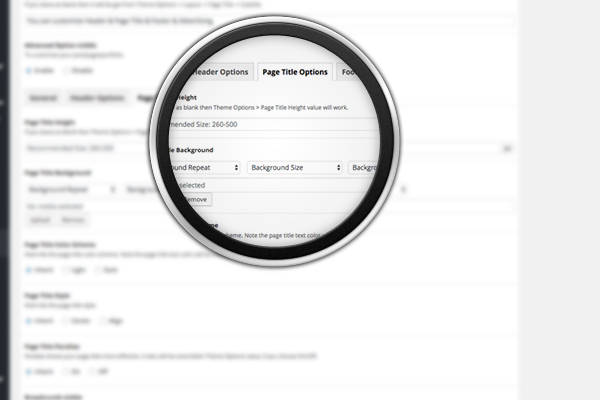Open the Background Repeat dropdown in the magnifier

[x=204, y=168]
